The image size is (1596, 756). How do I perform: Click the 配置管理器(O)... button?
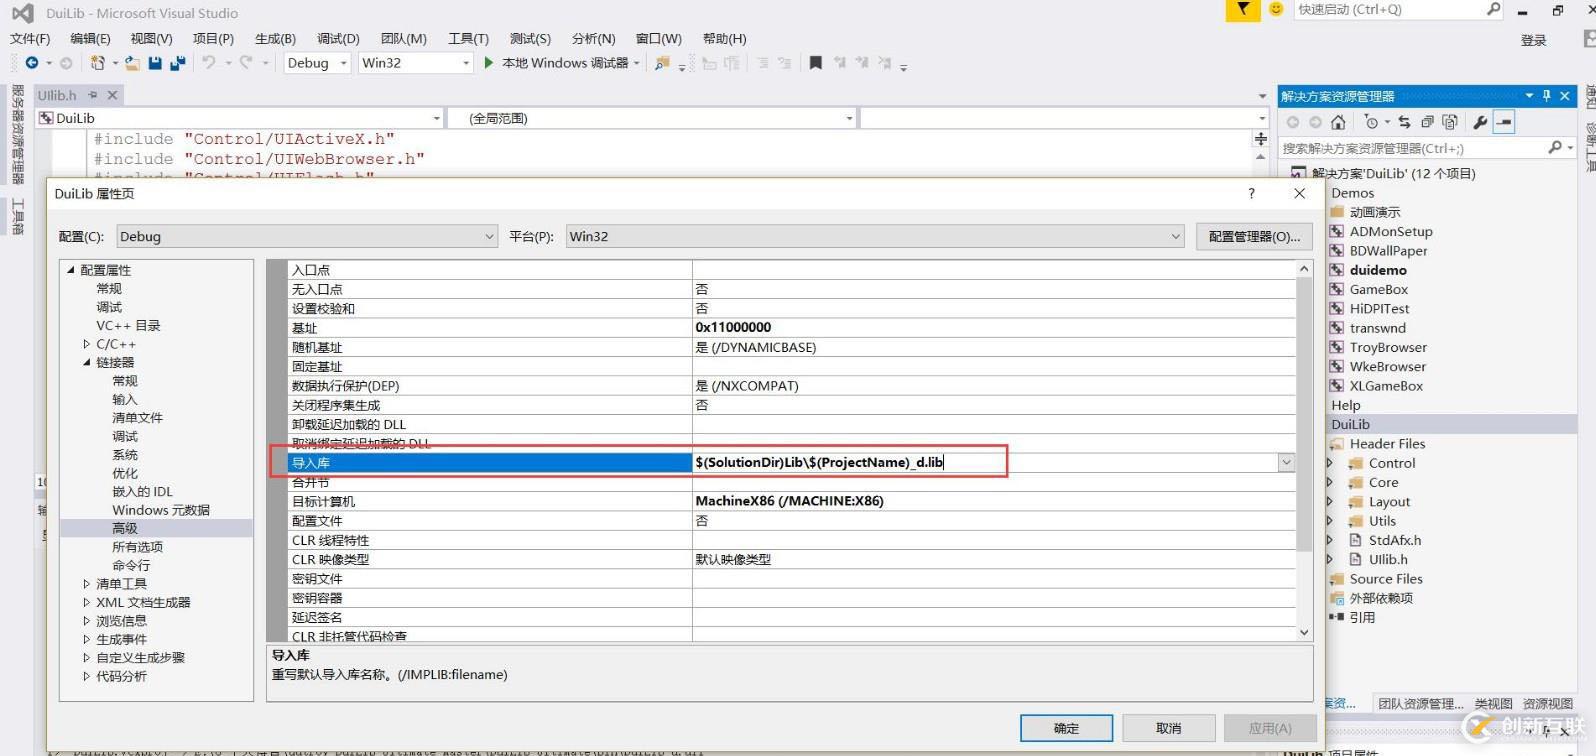click(1254, 237)
